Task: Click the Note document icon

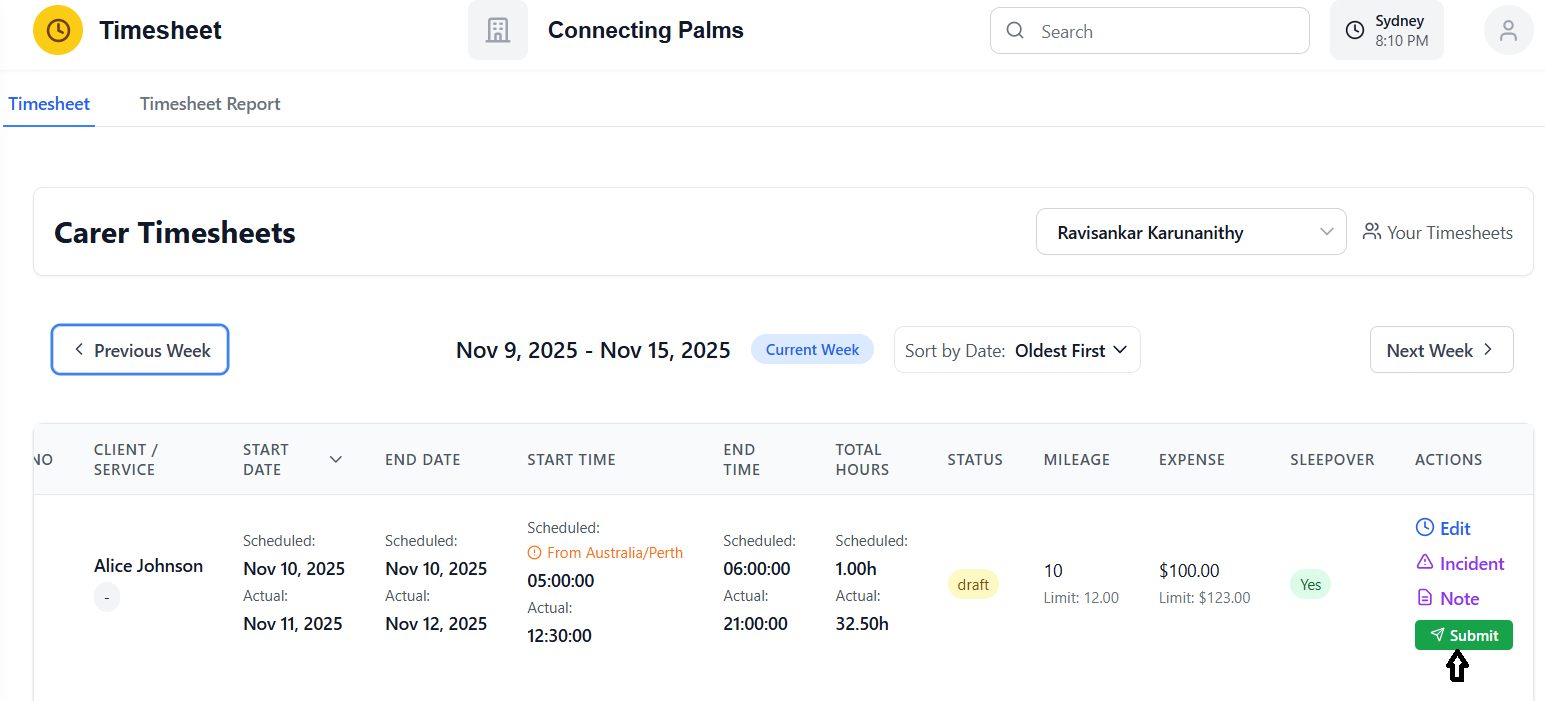Action: pyautogui.click(x=1425, y=598)
